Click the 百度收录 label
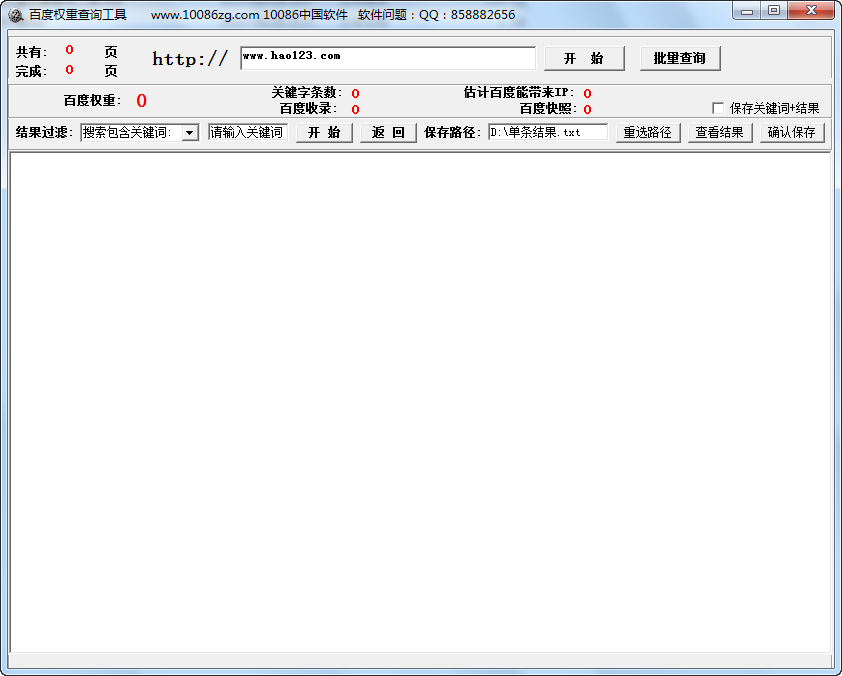This screenshot has height=676, width=842. coord(309,108)
